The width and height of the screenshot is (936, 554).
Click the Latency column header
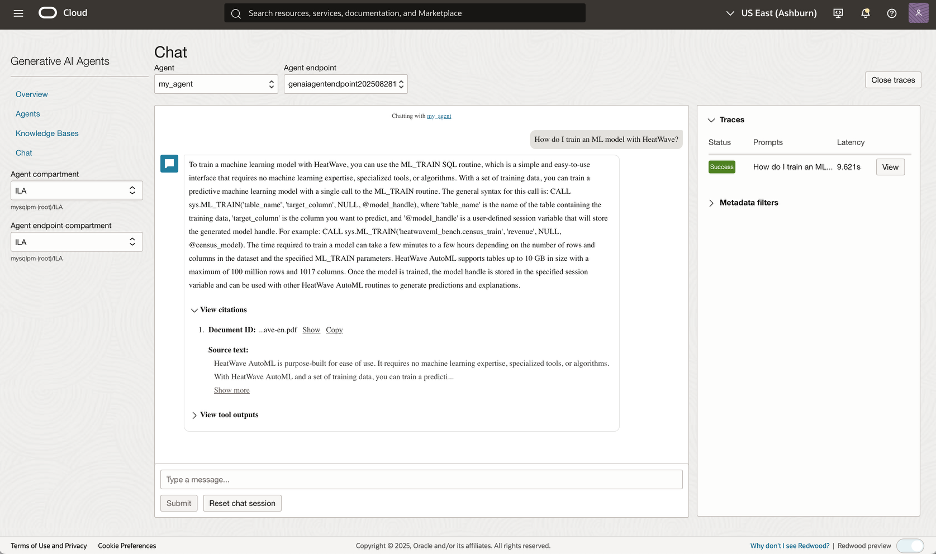[x=851, y=143]
